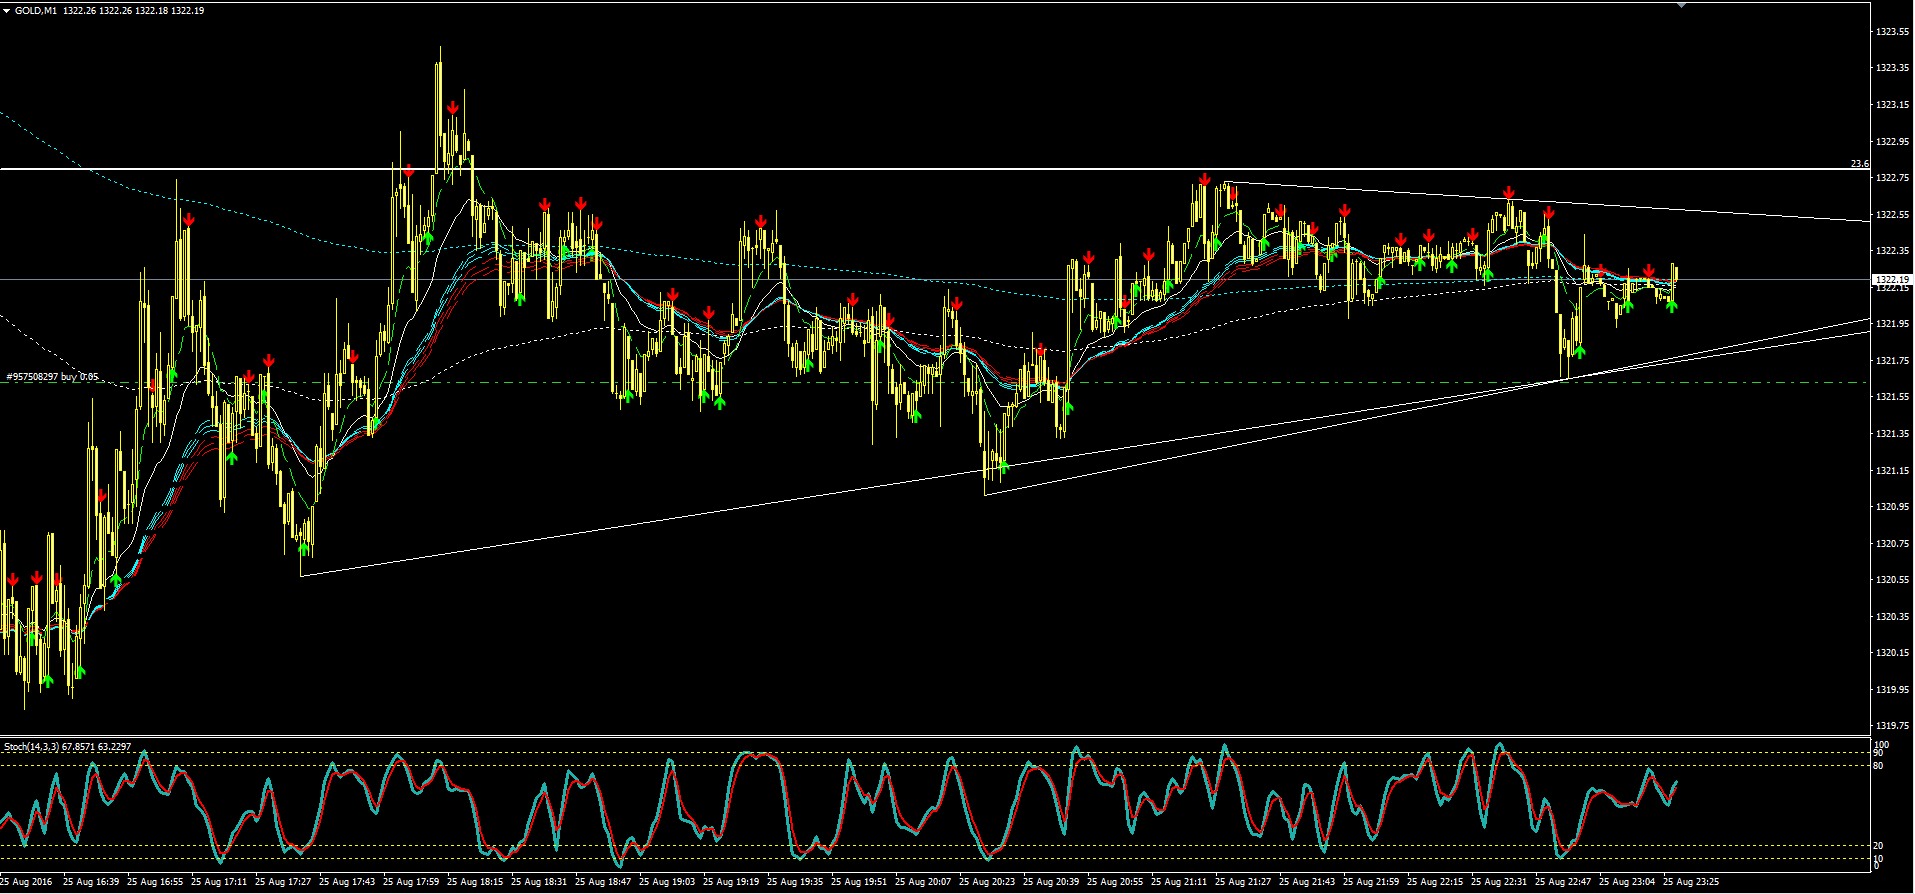
Task: Click the 1321.95 price scale label
Action: [x=1893, y=324]
